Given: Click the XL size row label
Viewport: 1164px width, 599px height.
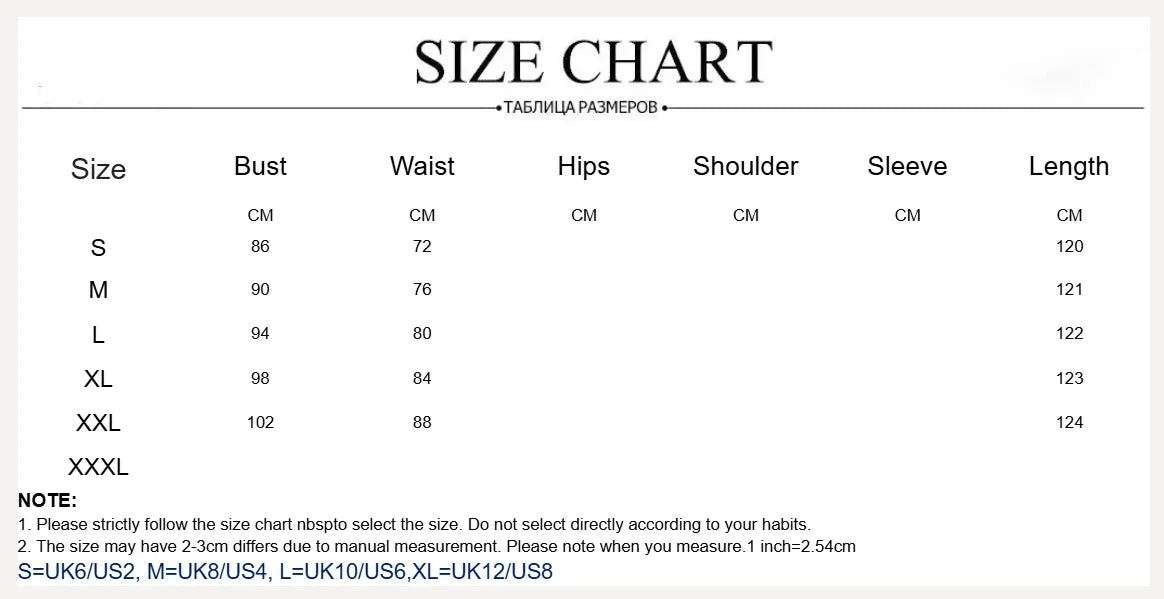Looking at the screenshot, I should coord(98,379).
